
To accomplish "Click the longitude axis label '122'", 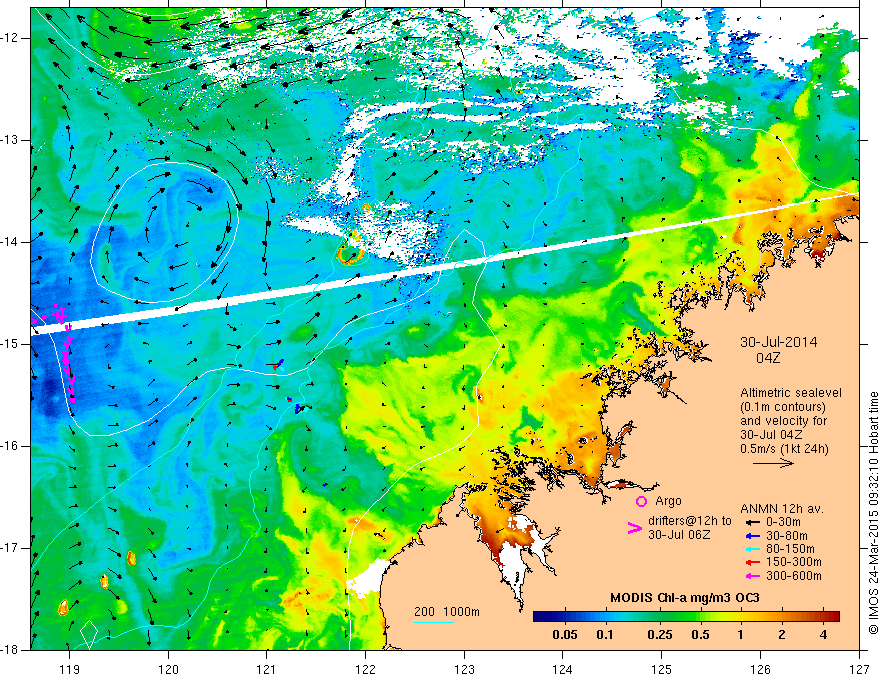I will point(365,669).
